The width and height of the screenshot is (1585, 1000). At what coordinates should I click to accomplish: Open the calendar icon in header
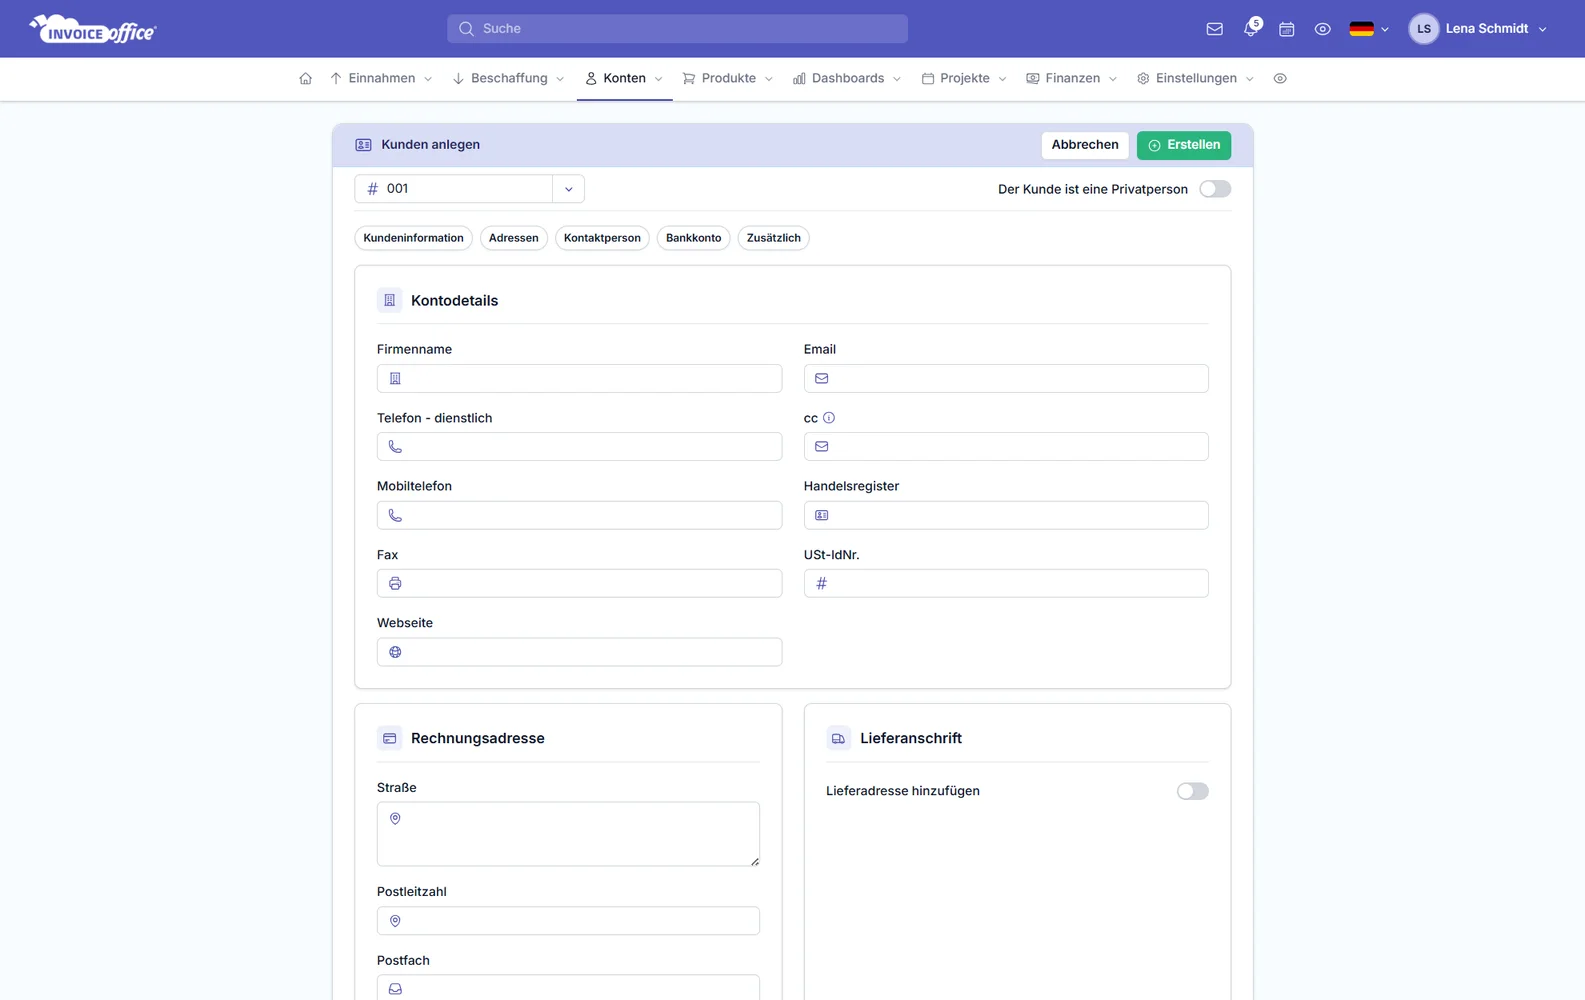[1287, 29]
